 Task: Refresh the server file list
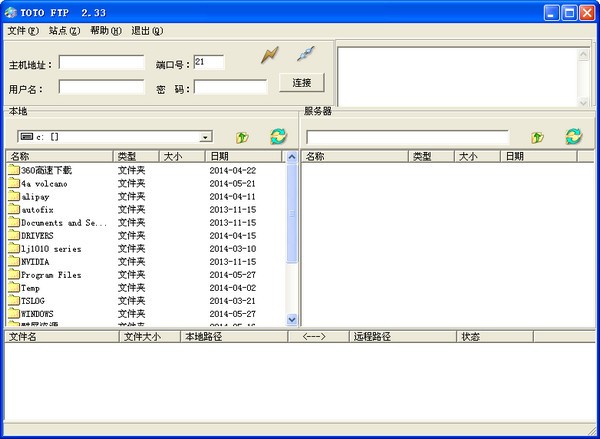(x=574, y=137)
